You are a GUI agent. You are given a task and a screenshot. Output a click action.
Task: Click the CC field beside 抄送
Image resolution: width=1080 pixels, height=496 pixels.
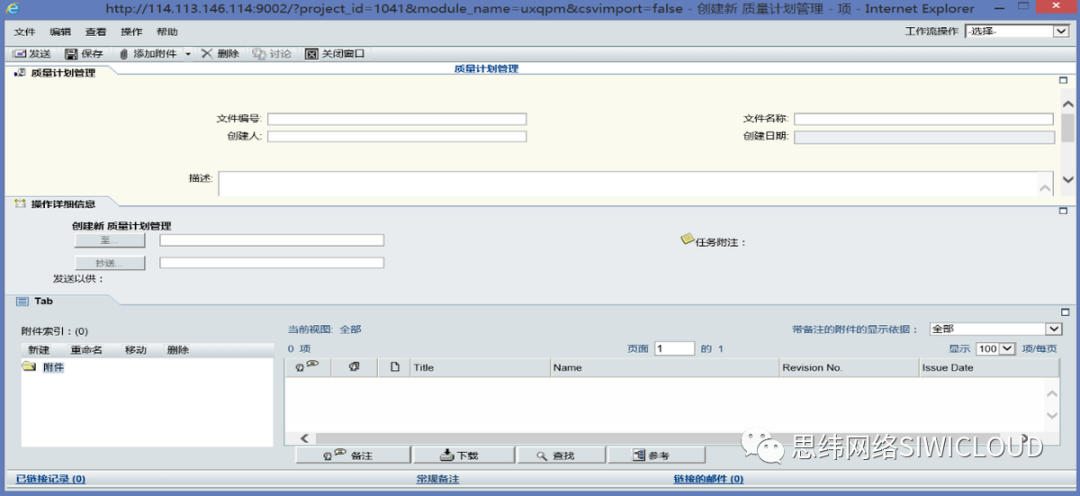tap(272, 262)
